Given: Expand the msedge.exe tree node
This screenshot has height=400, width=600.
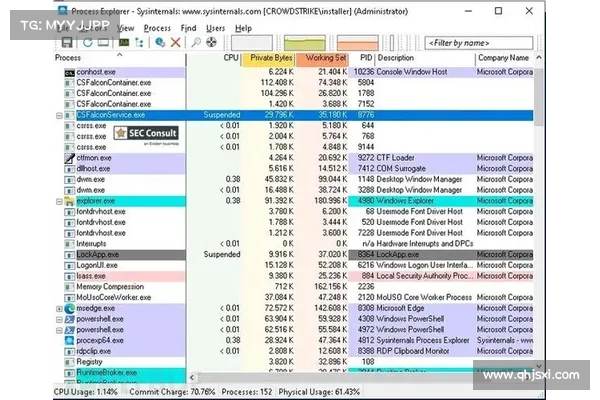Looking at the screenshot, I should click(59, 309).
